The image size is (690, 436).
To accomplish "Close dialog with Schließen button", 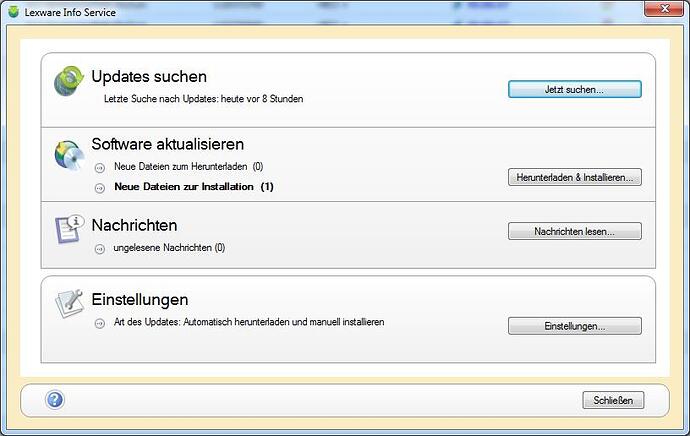I will tap(613, 400).
